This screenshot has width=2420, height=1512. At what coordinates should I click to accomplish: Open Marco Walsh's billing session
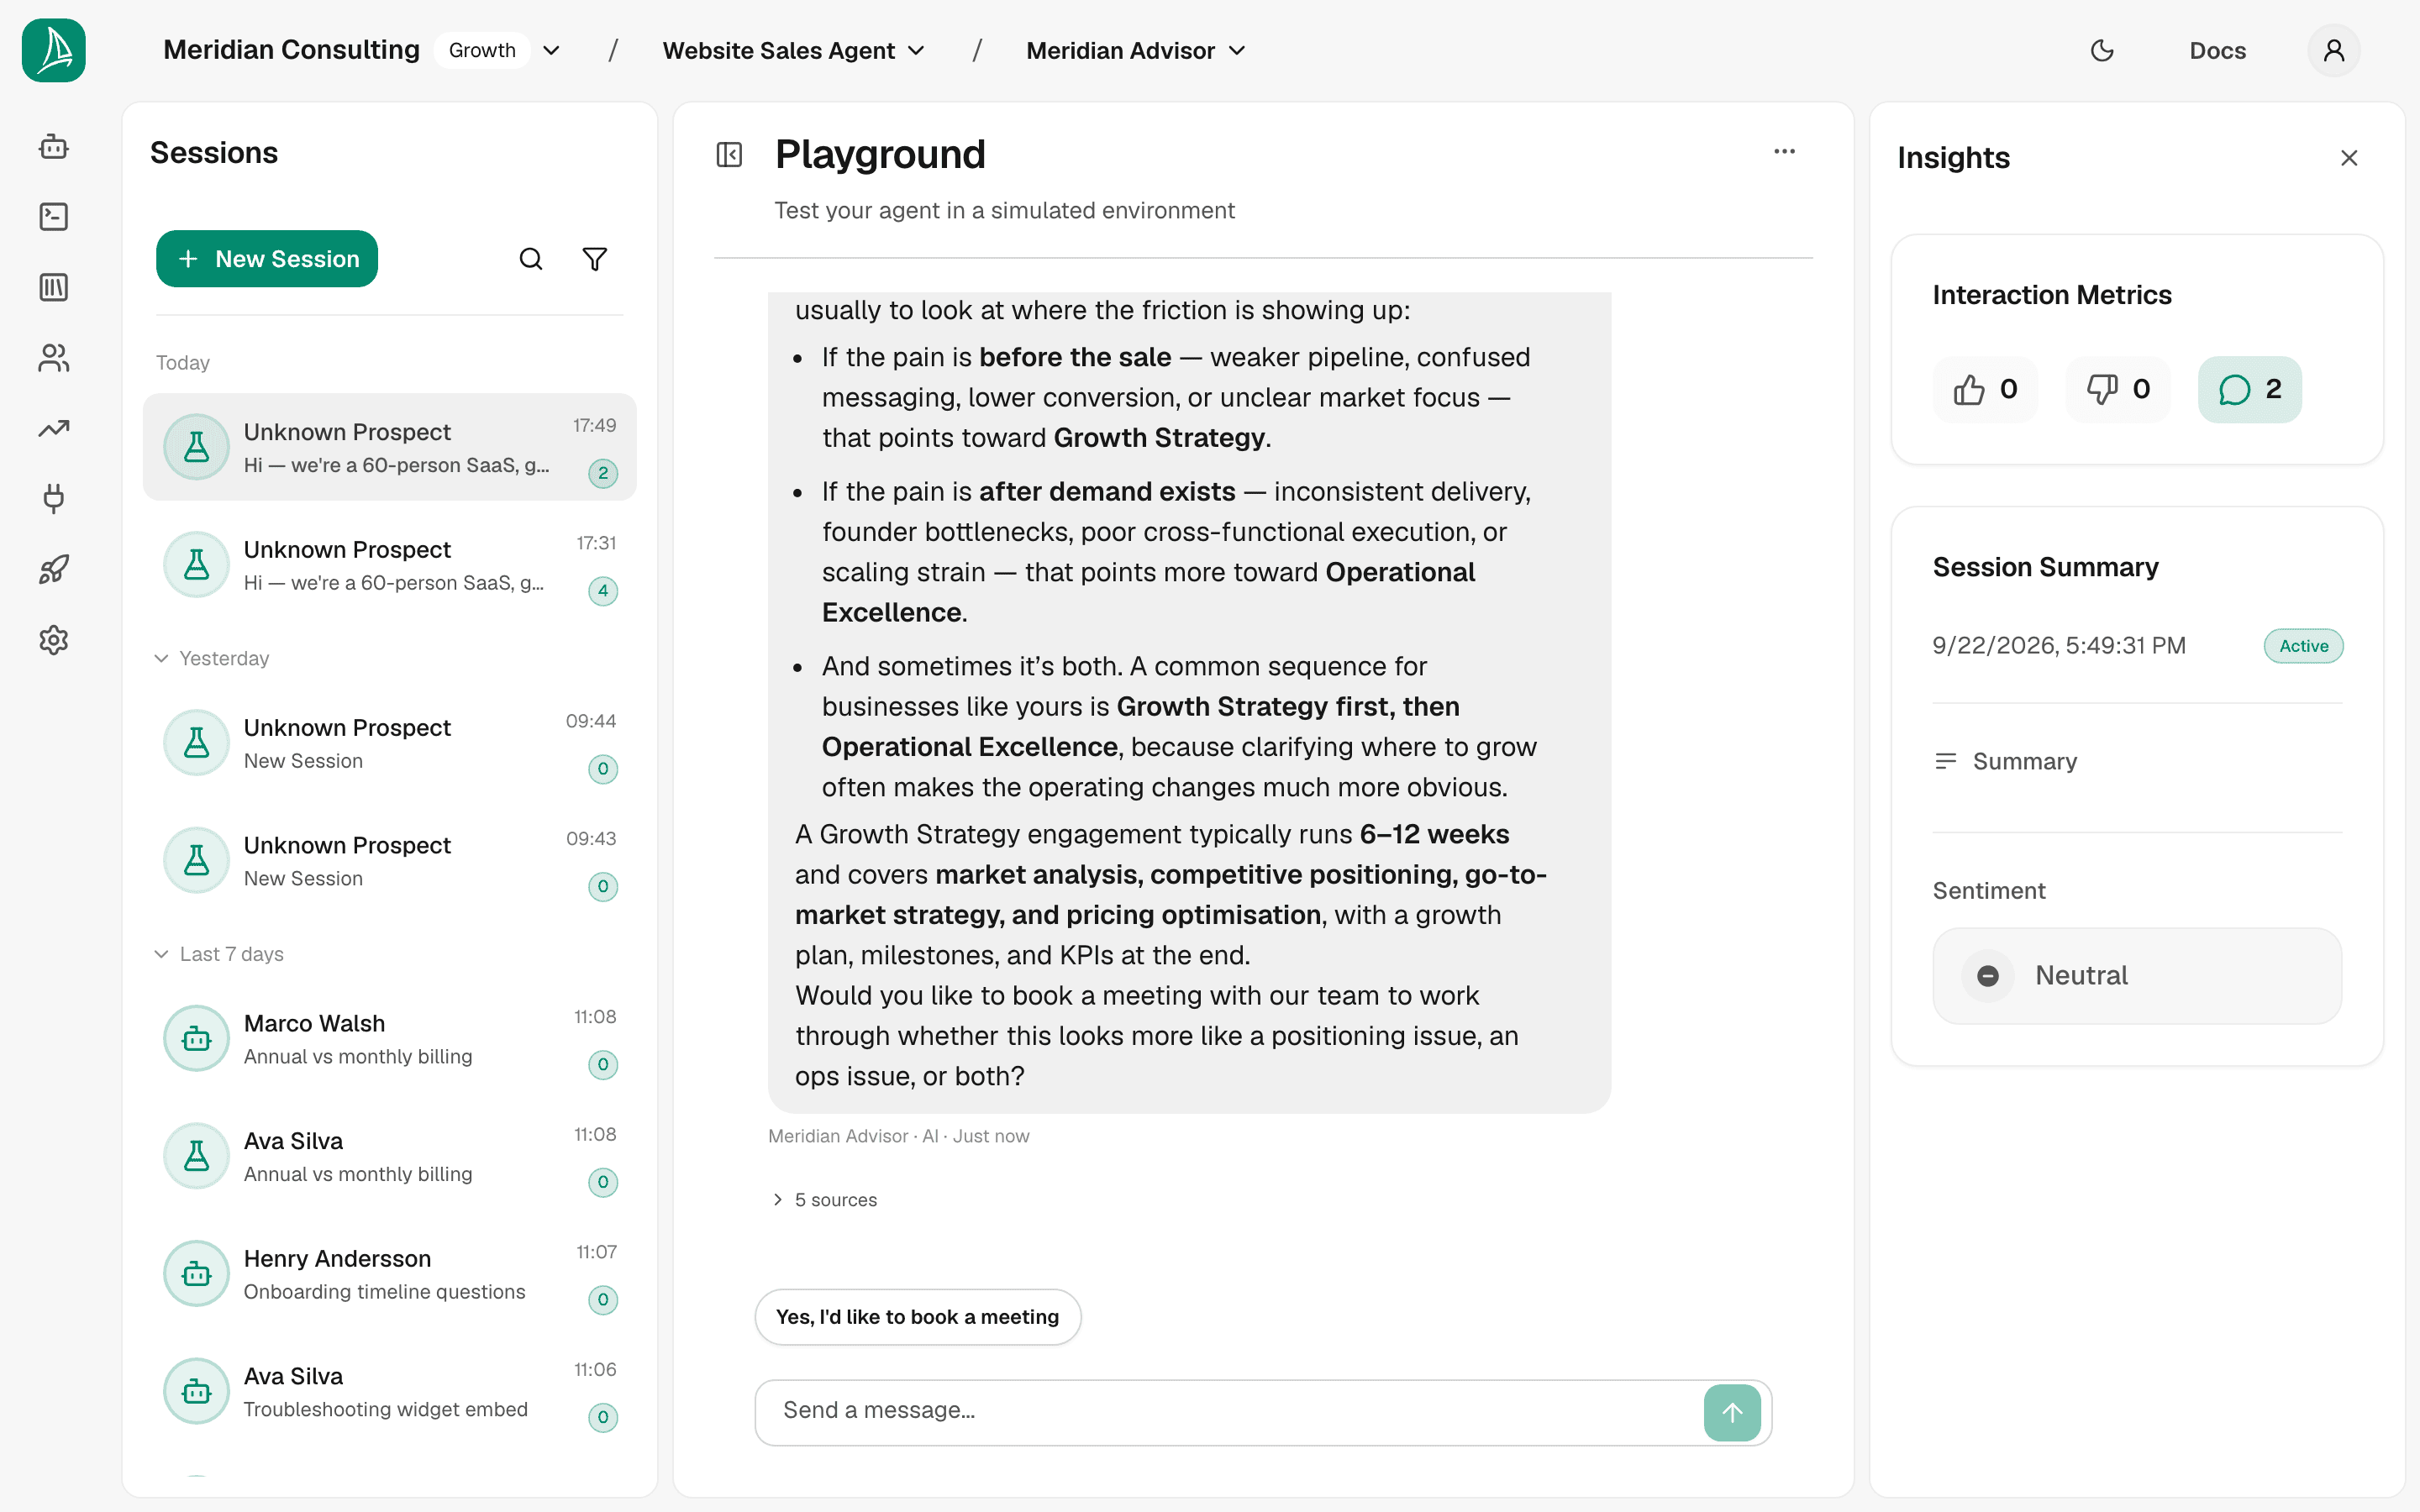390,1039
